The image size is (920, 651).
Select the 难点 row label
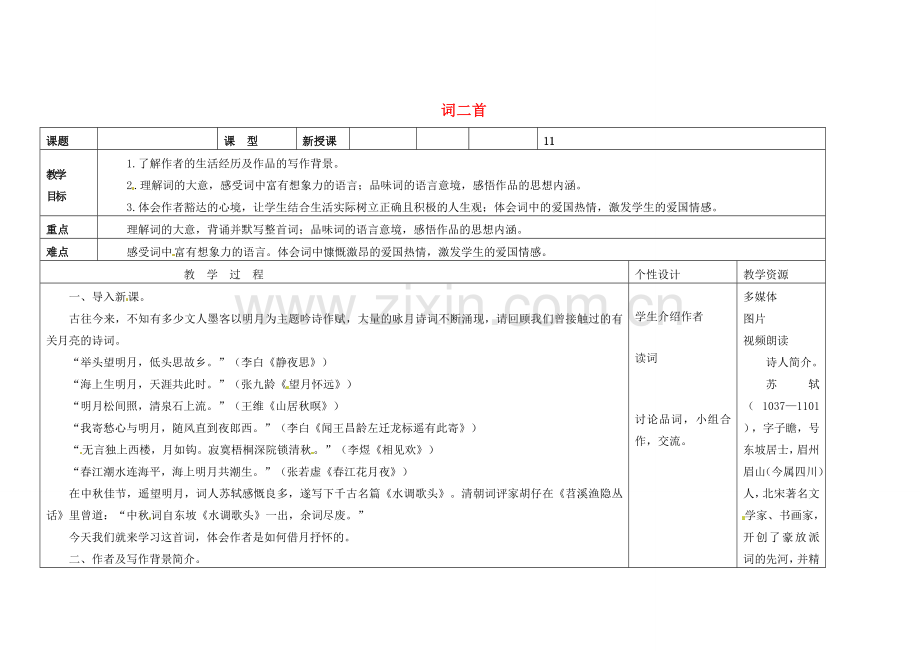click(x=69, y=250)
